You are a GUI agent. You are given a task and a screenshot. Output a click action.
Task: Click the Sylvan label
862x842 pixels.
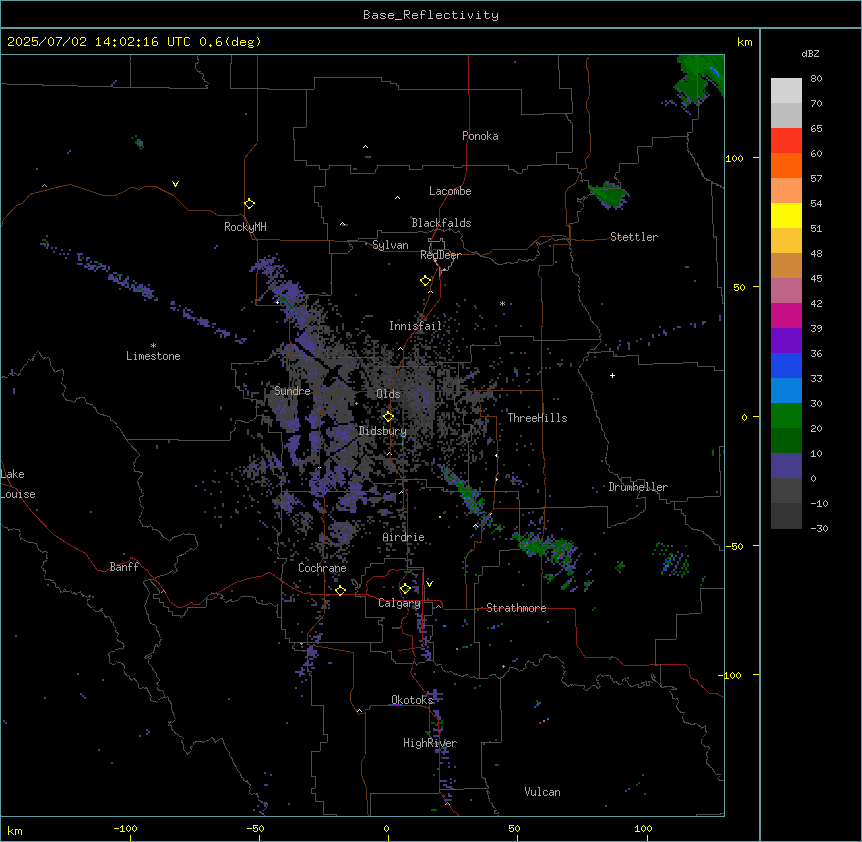point(390,245)
